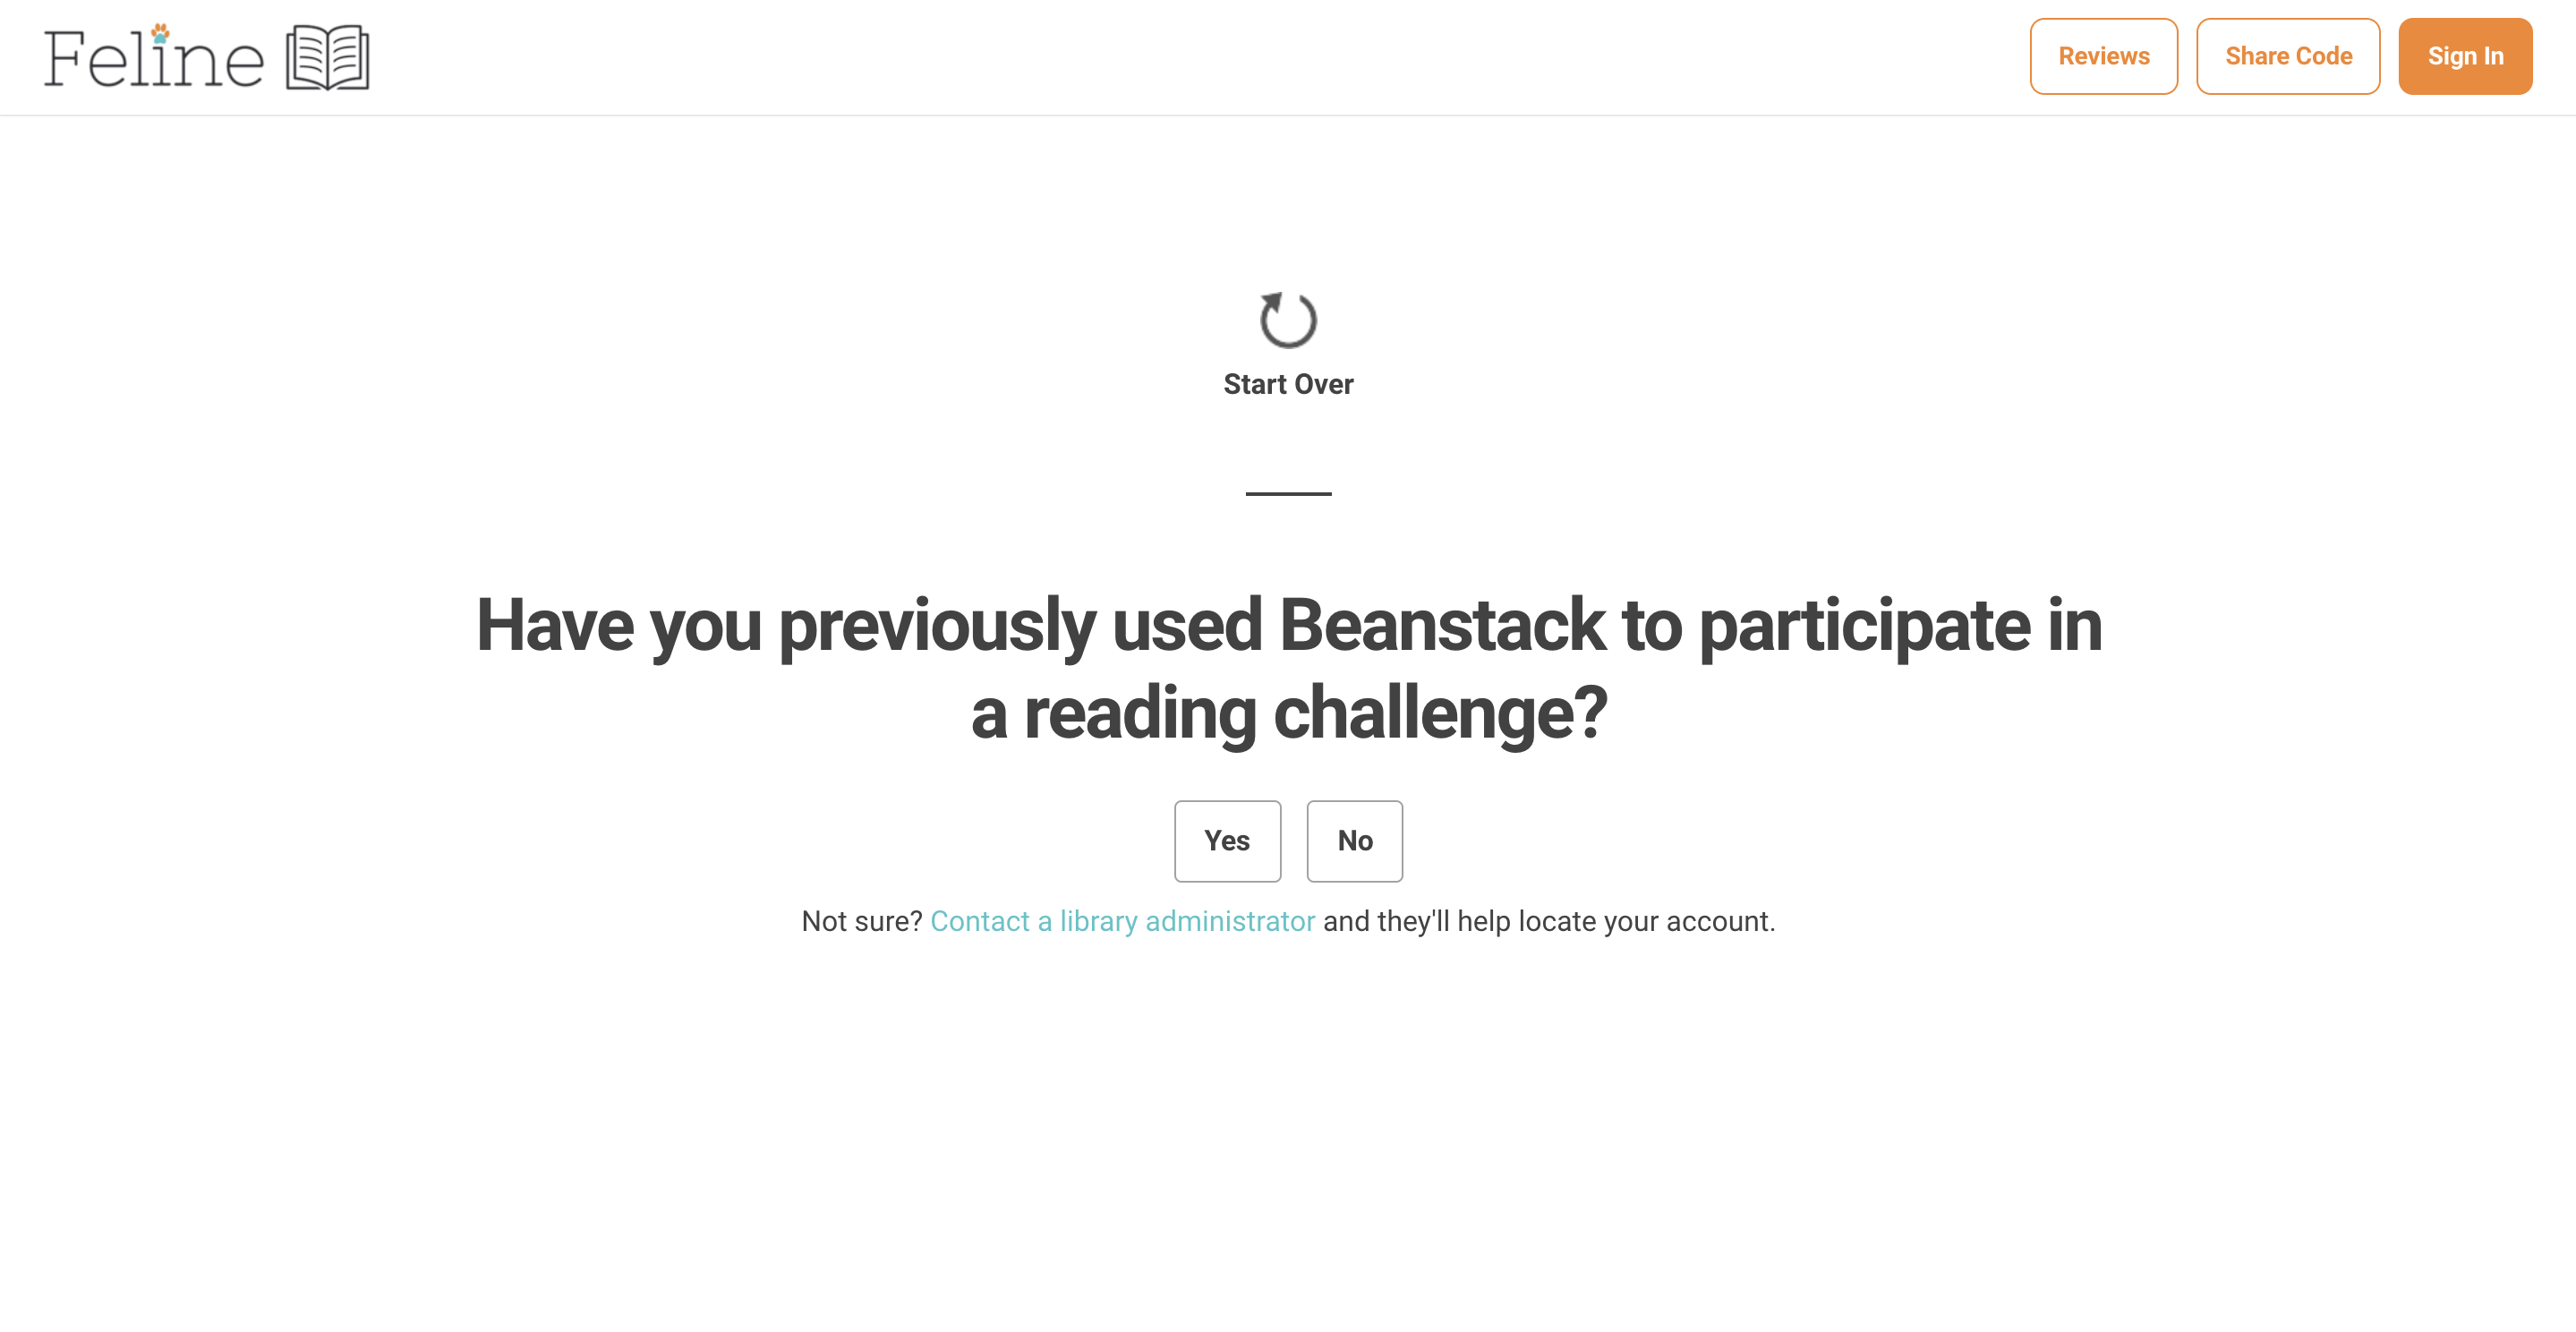Answer No to the Beanstack question

1355,841
